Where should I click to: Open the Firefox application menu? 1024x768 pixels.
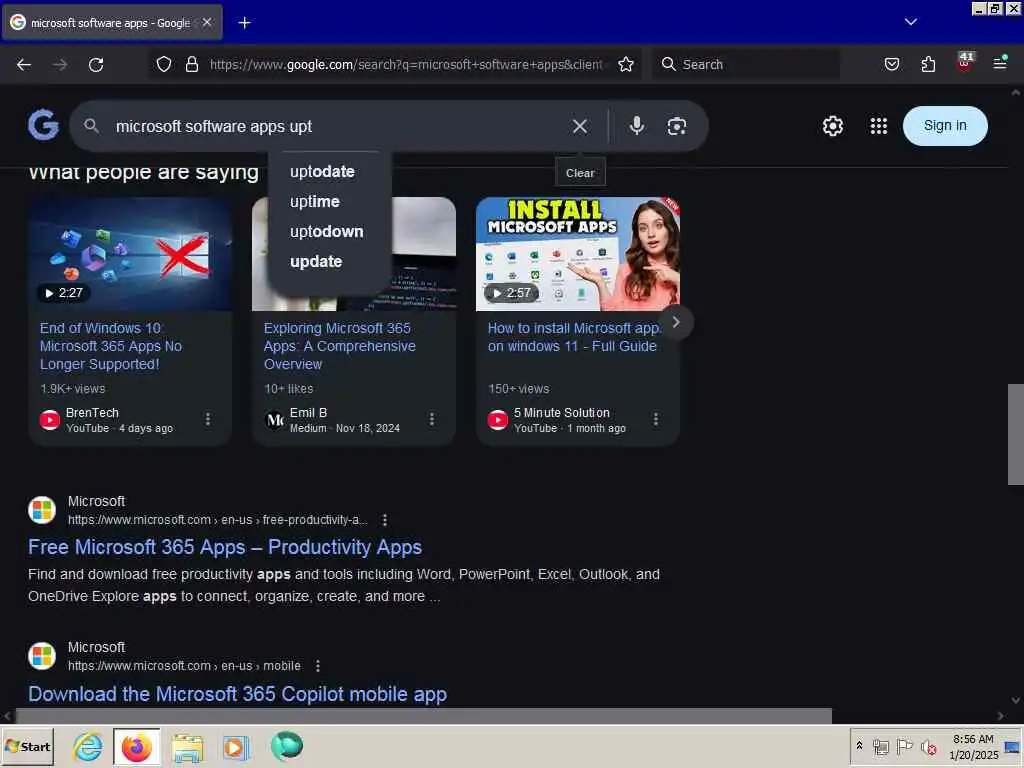point(1000,63)
